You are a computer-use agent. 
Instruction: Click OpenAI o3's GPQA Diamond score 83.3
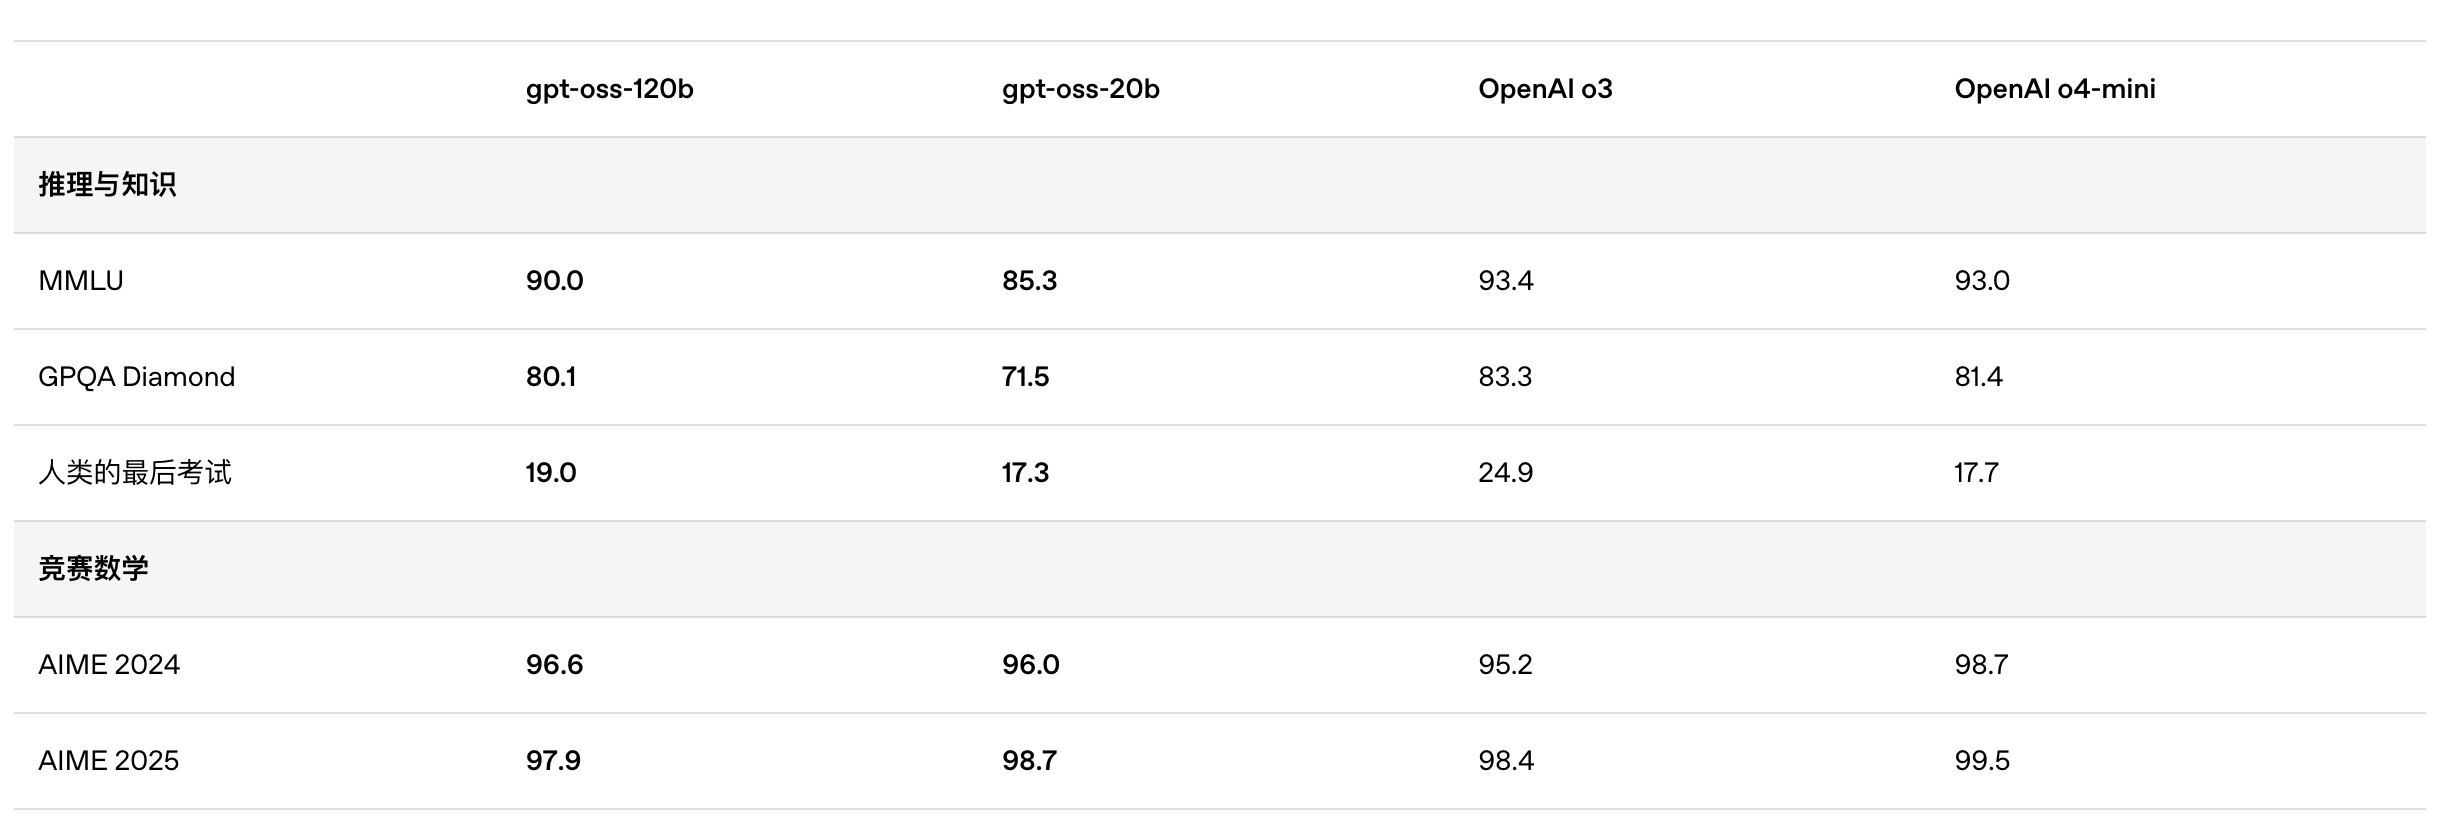[x=1505, y=377]
